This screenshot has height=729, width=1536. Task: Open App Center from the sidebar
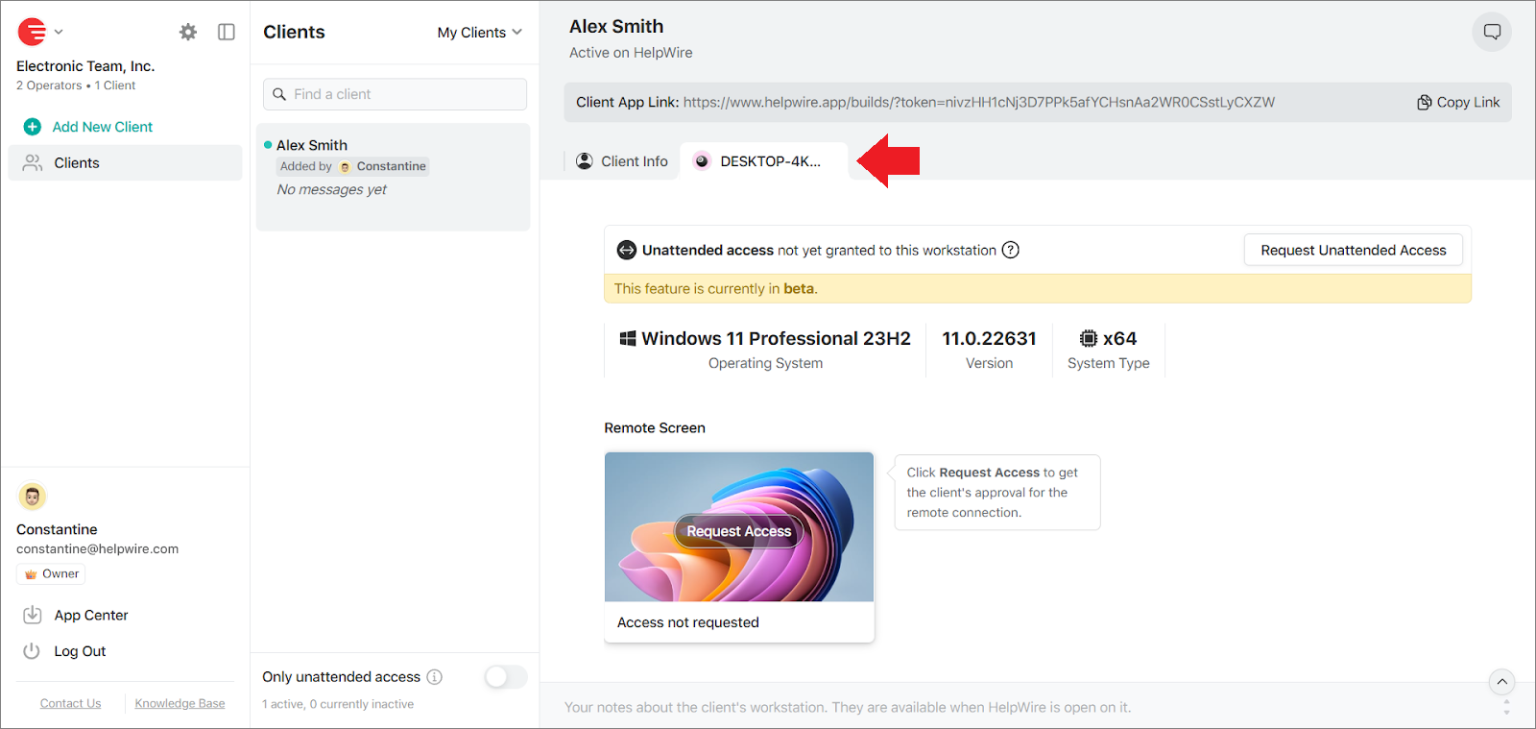[91, 615]
